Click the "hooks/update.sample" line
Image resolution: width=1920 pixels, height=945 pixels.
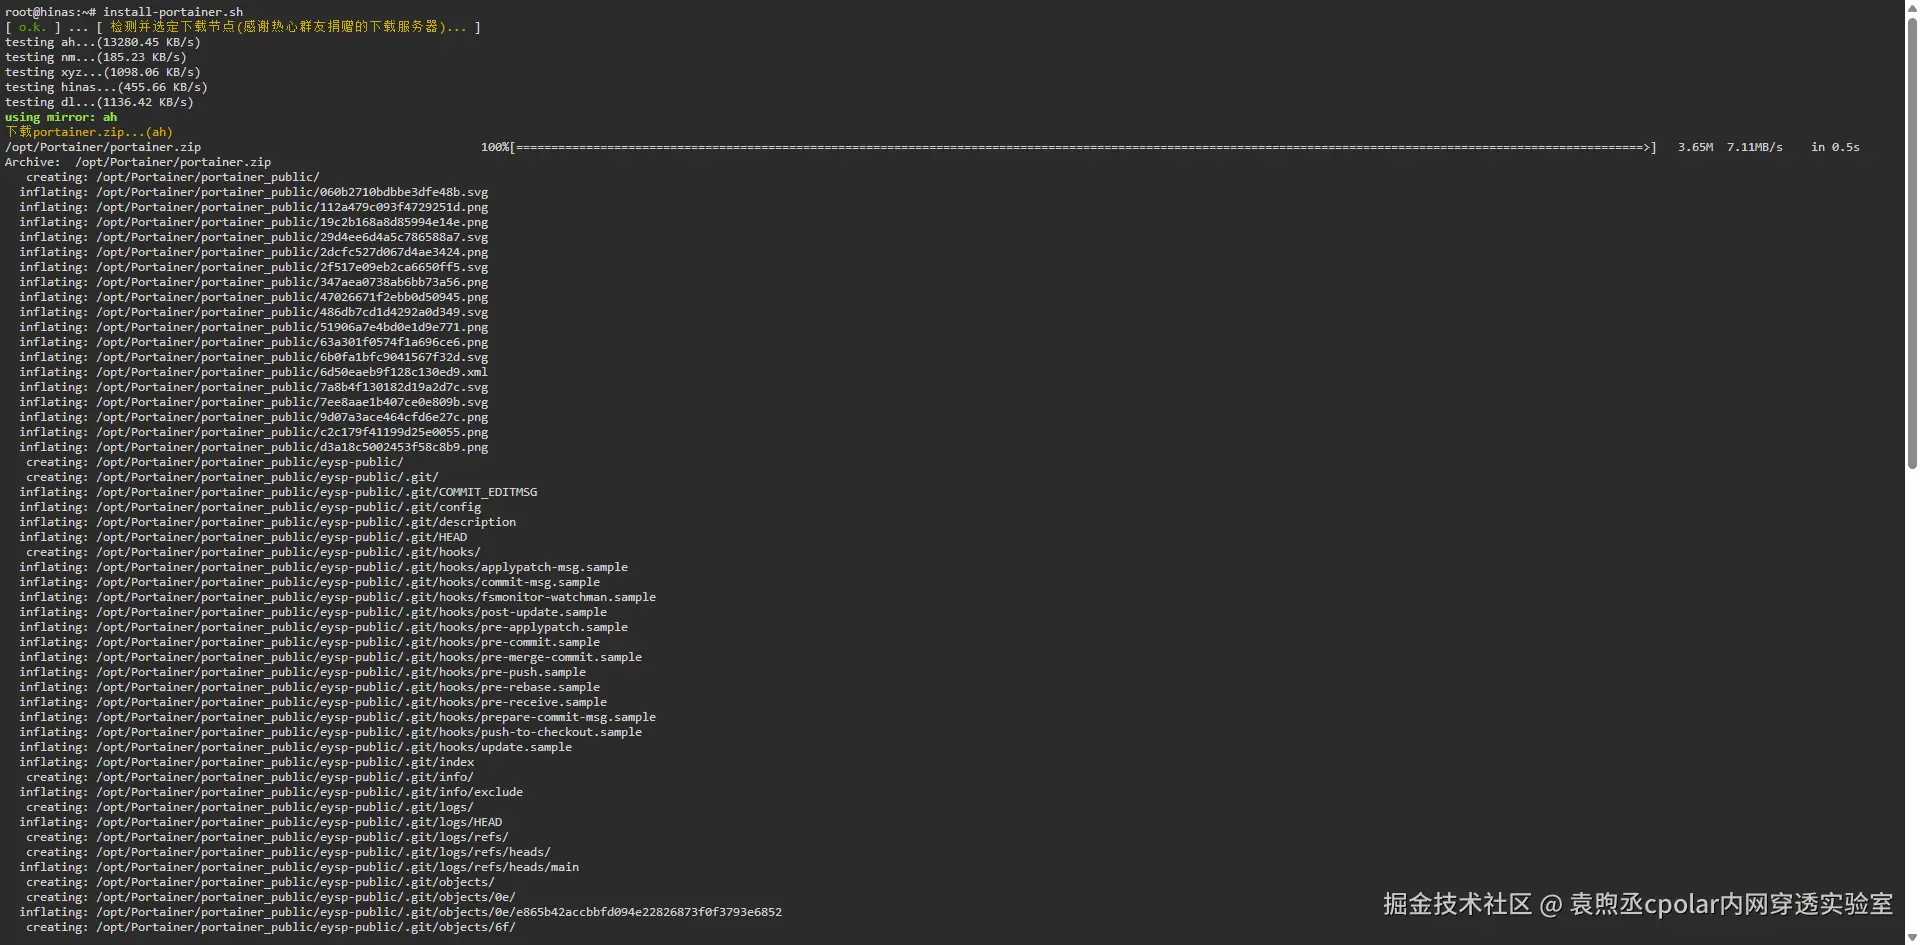296,747
